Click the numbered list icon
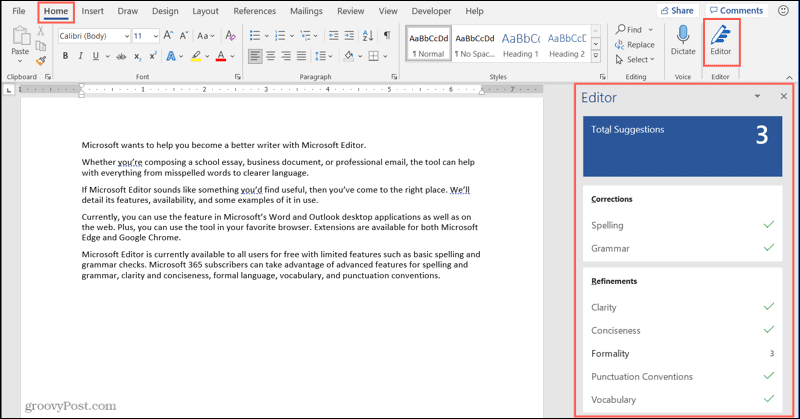Image resolution: width=800 pixels, height=419 pixels. click(280, 36)
